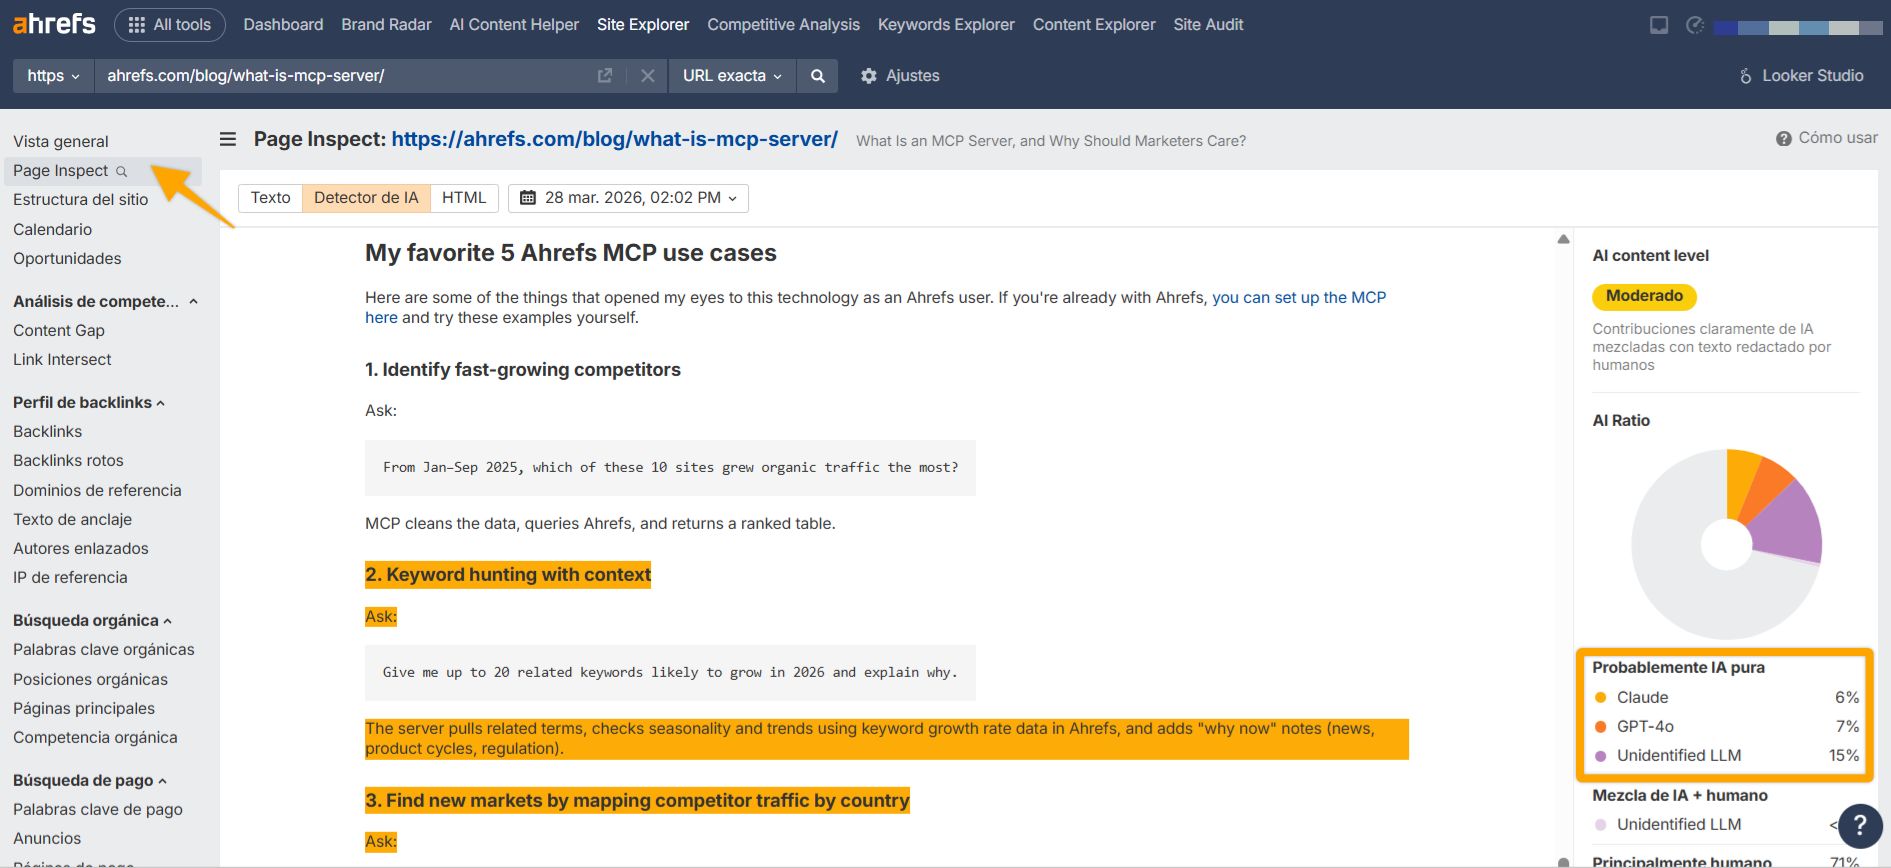The height and width of the screenshot is (868, 1891).
Task: Open Texto de anclaje
Action: pos(72,520)
